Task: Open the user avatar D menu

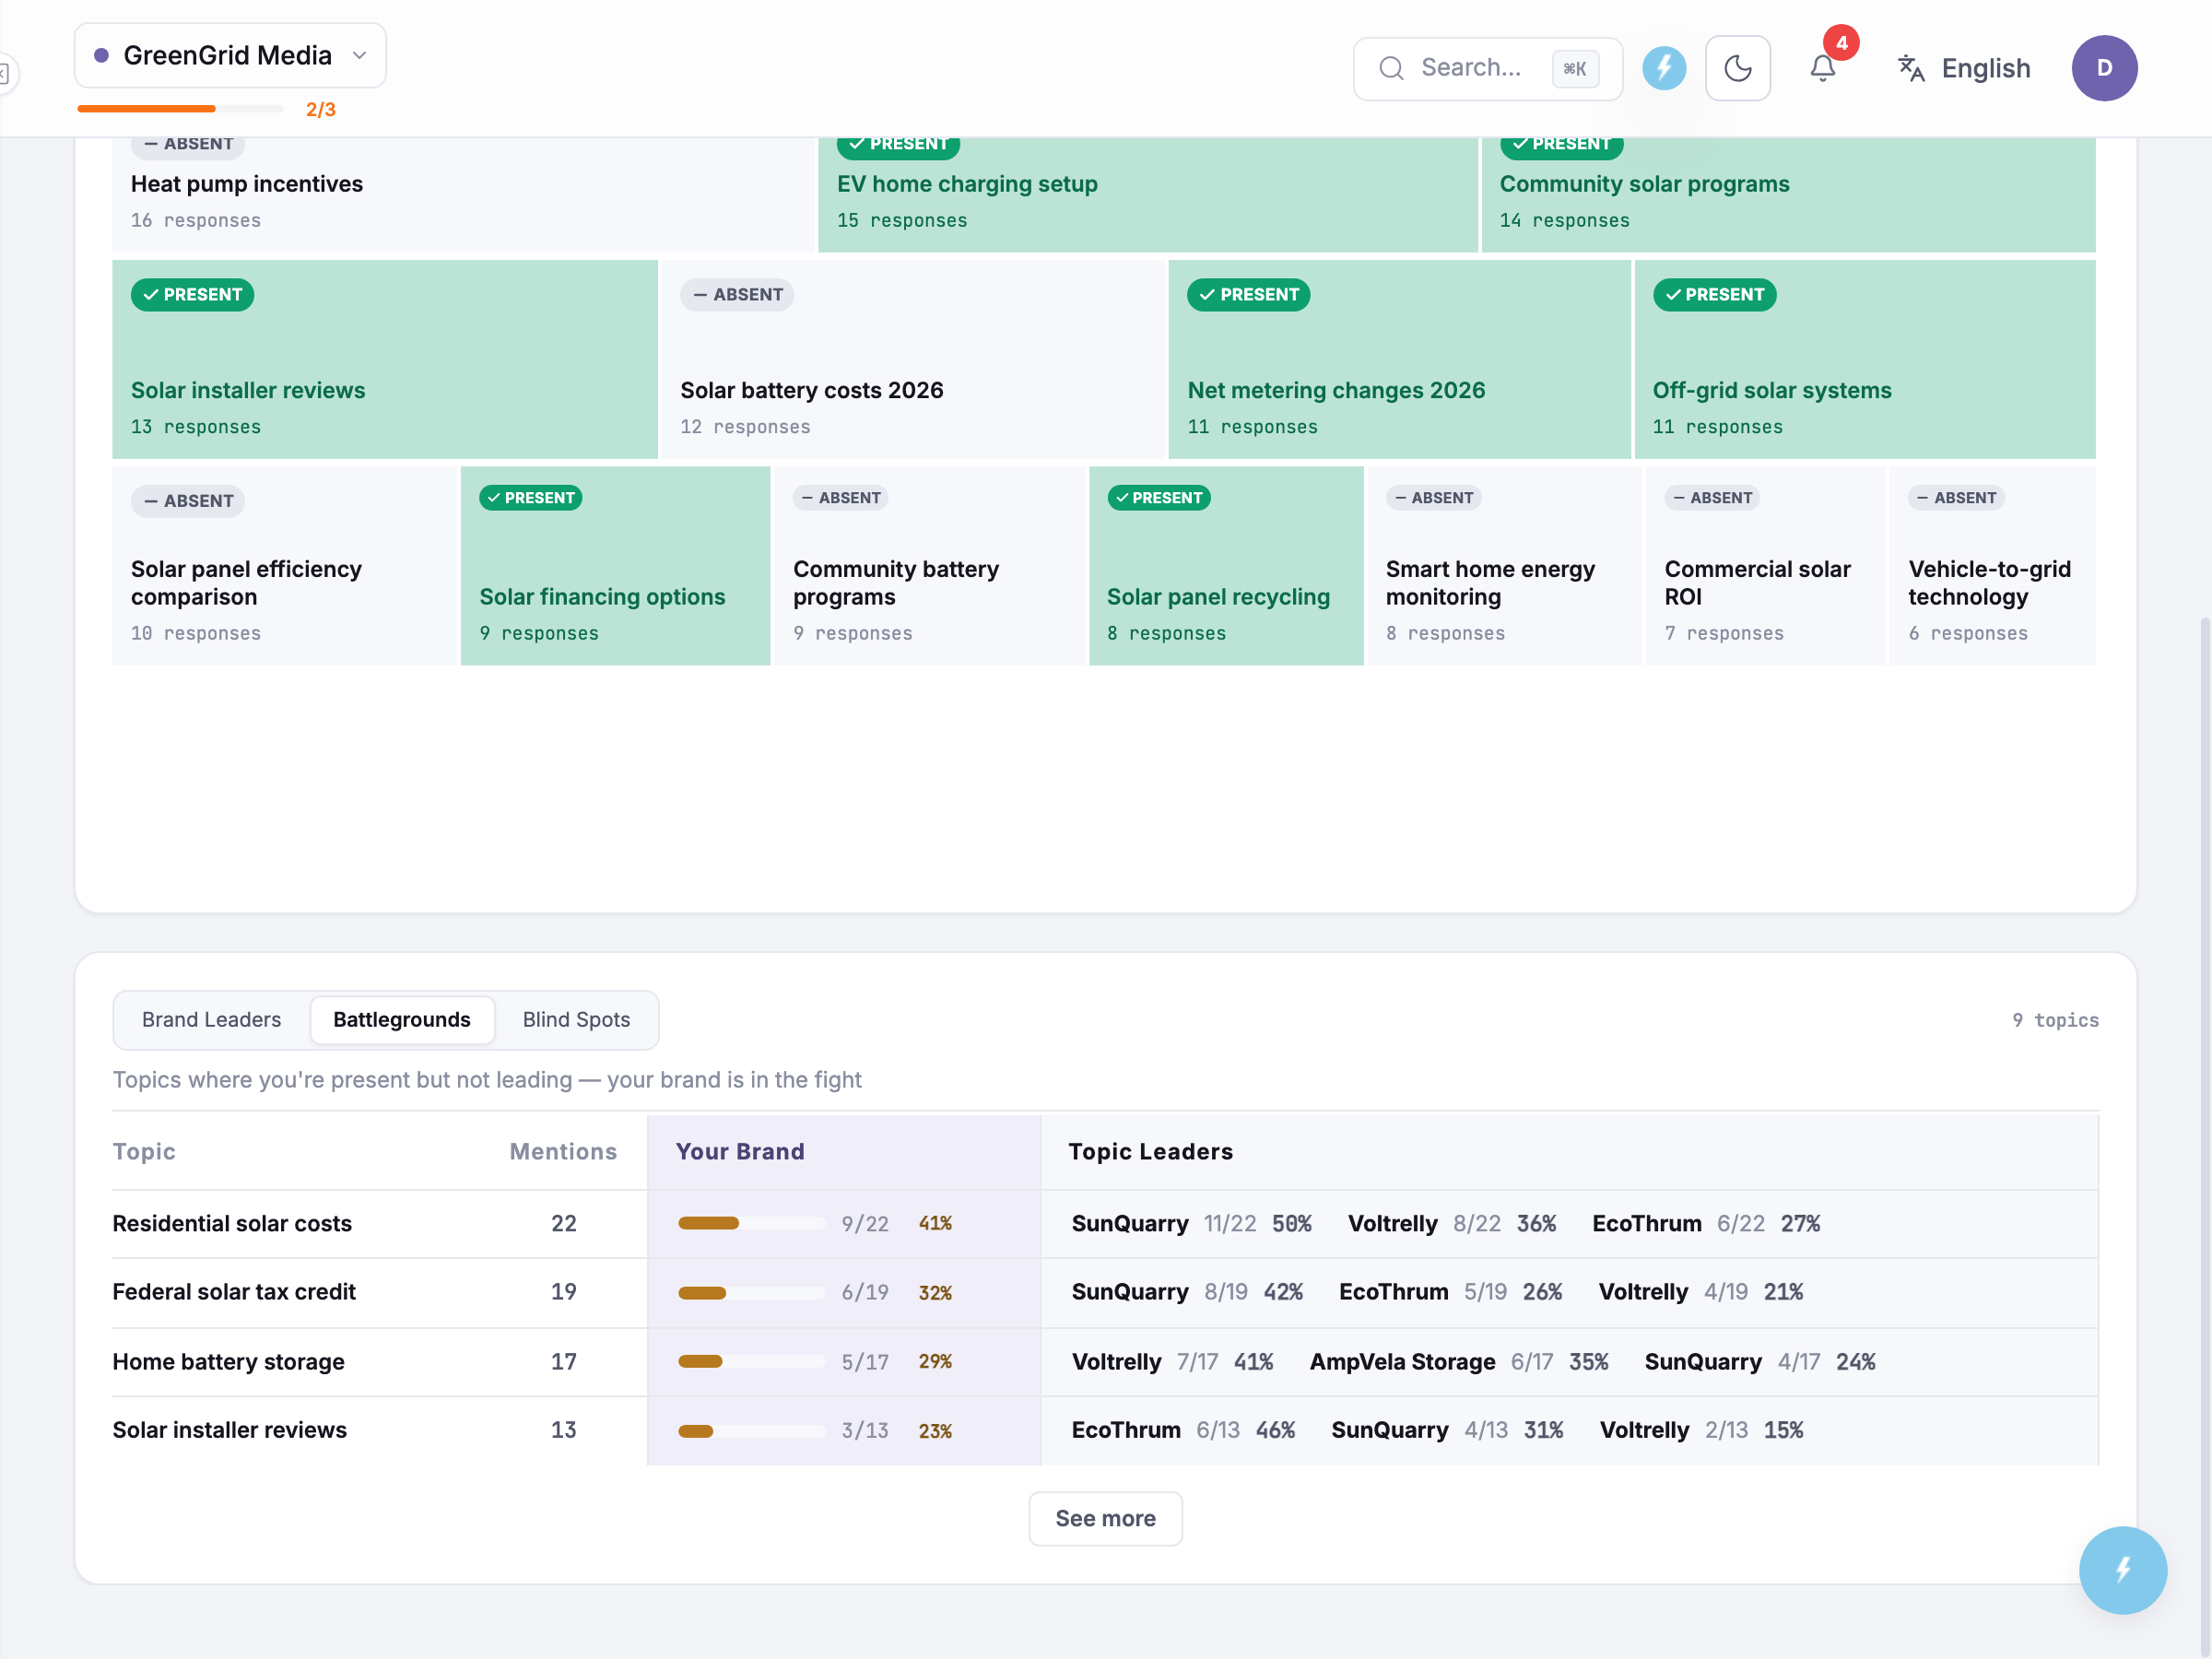Action: tap(2104, 68)
